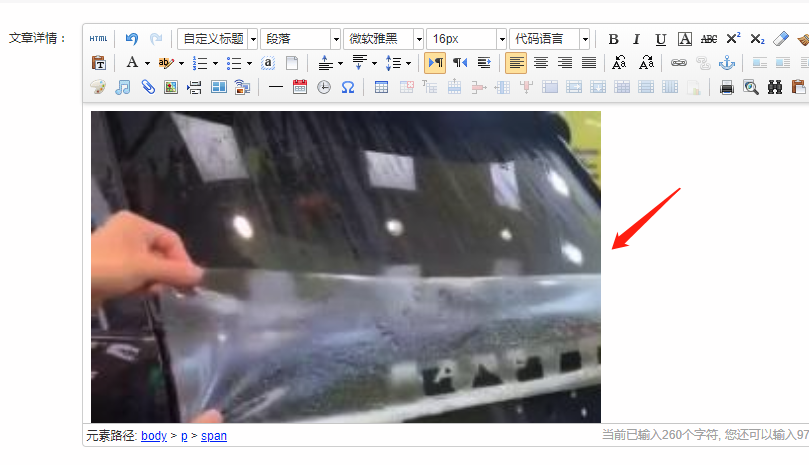Screen dimensions: 809x465
Task: Undo the last edit
Action: [132, 39]
